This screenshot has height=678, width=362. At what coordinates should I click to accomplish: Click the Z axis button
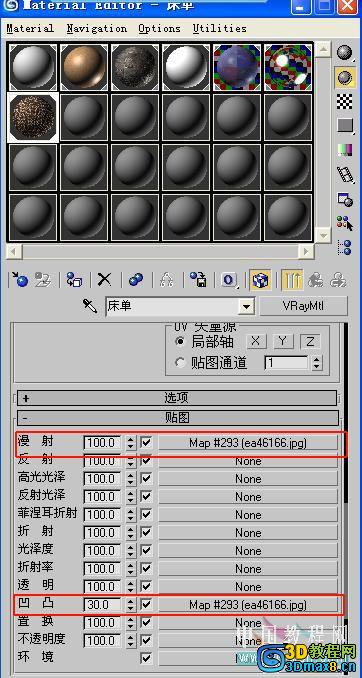310,341
